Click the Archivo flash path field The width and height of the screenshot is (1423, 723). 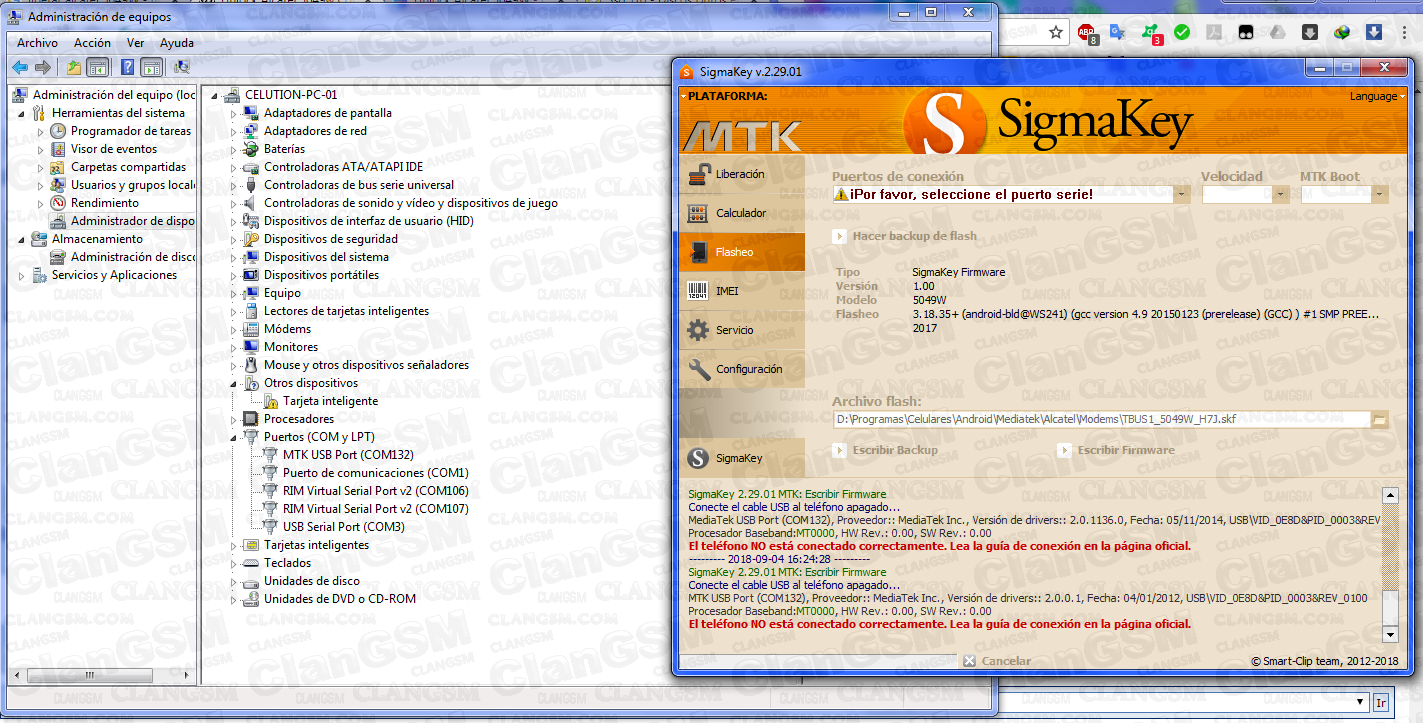[x=1101, y=420]
